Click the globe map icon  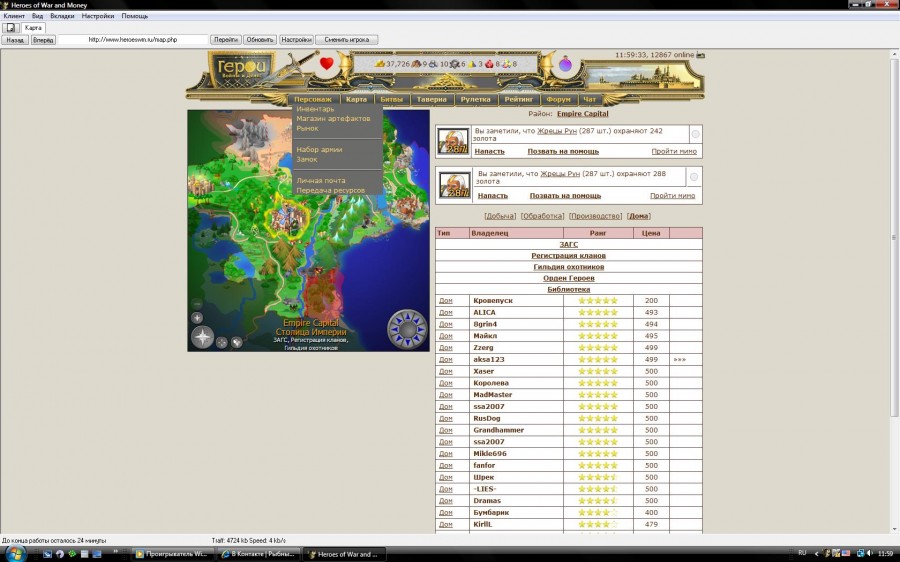point(236,343)
